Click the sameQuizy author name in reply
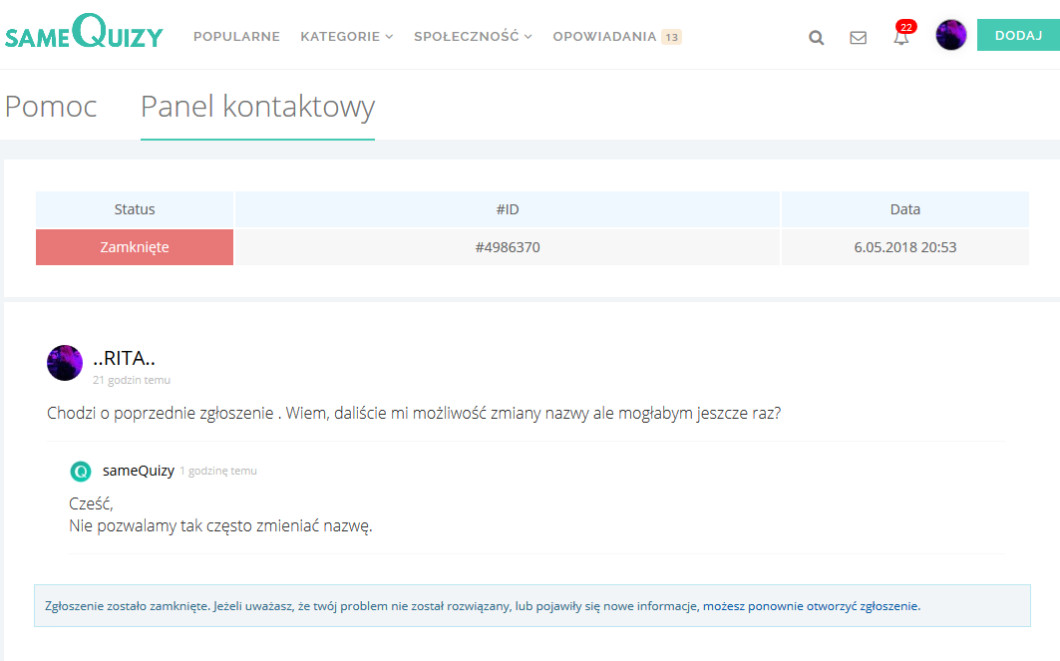Image resolution: width=1060 pixels, height=661 pixels. [x=138, y=470]
